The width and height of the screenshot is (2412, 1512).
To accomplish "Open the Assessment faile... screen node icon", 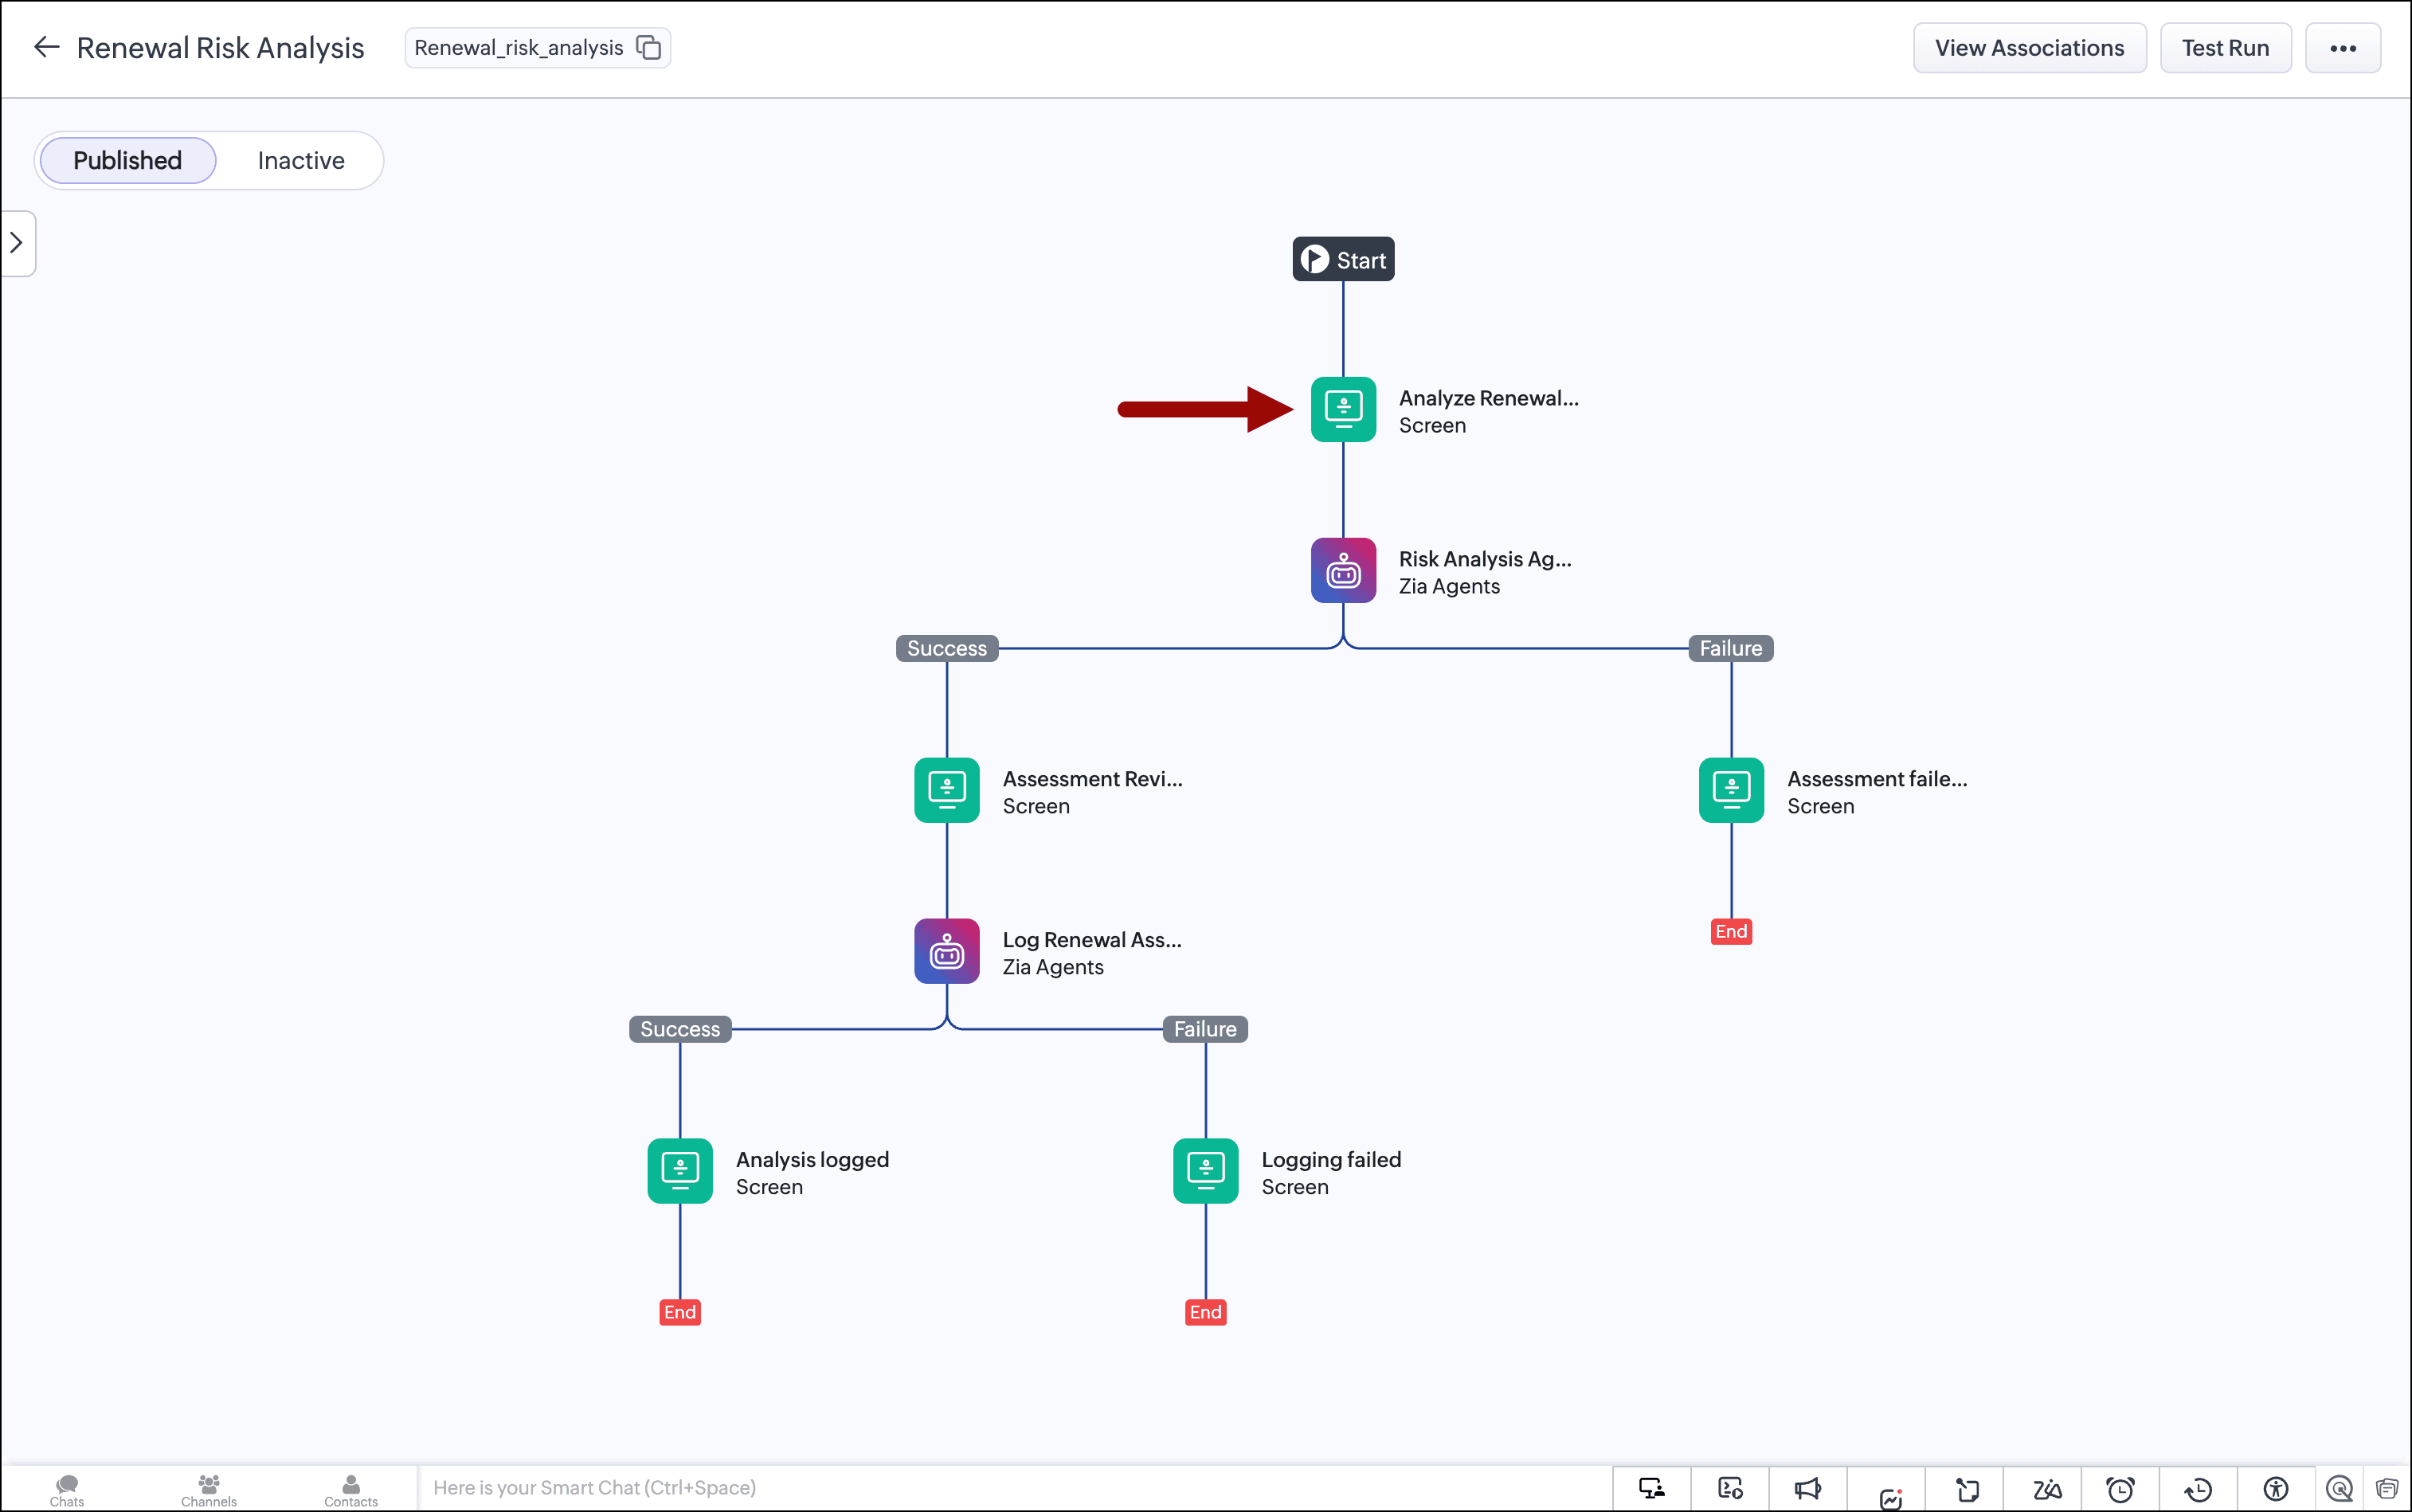I will [x=1731, y=790].
